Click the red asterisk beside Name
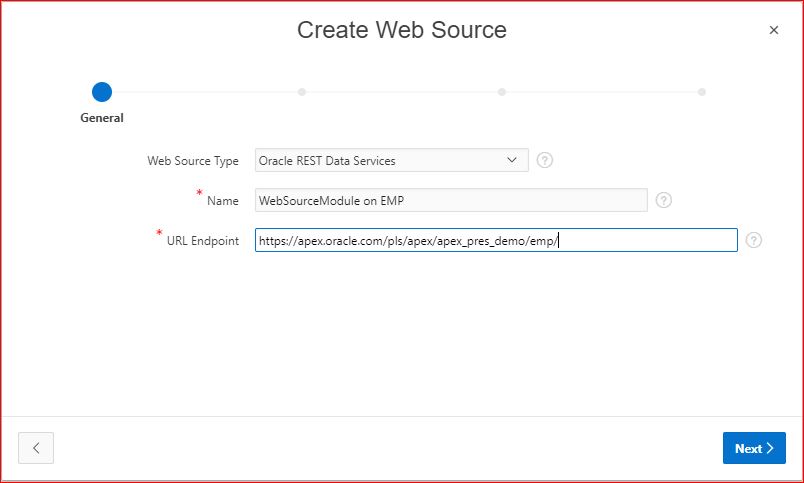804x483 pixels. 199,194
